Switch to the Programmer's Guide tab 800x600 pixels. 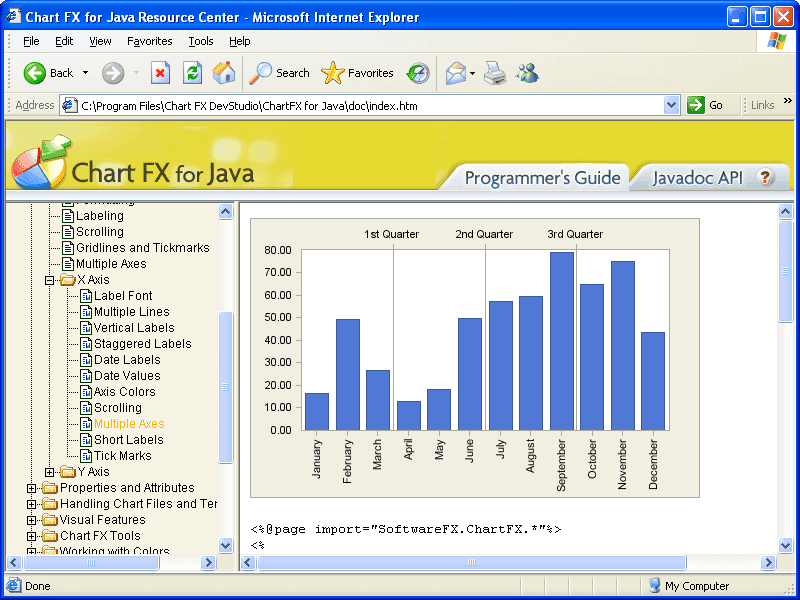click(542, 178)
